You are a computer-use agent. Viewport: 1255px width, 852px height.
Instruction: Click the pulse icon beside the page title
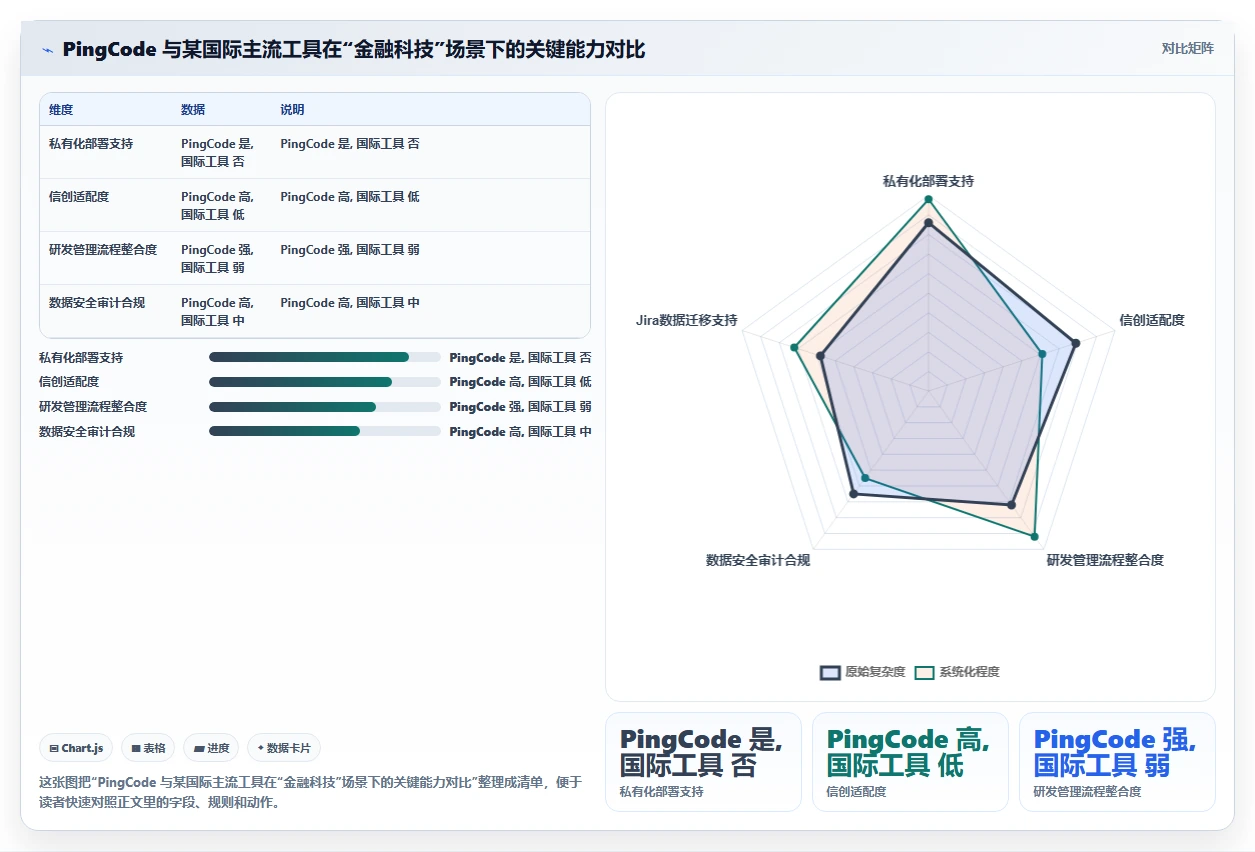pyautogui.click(x=48, y=50)
